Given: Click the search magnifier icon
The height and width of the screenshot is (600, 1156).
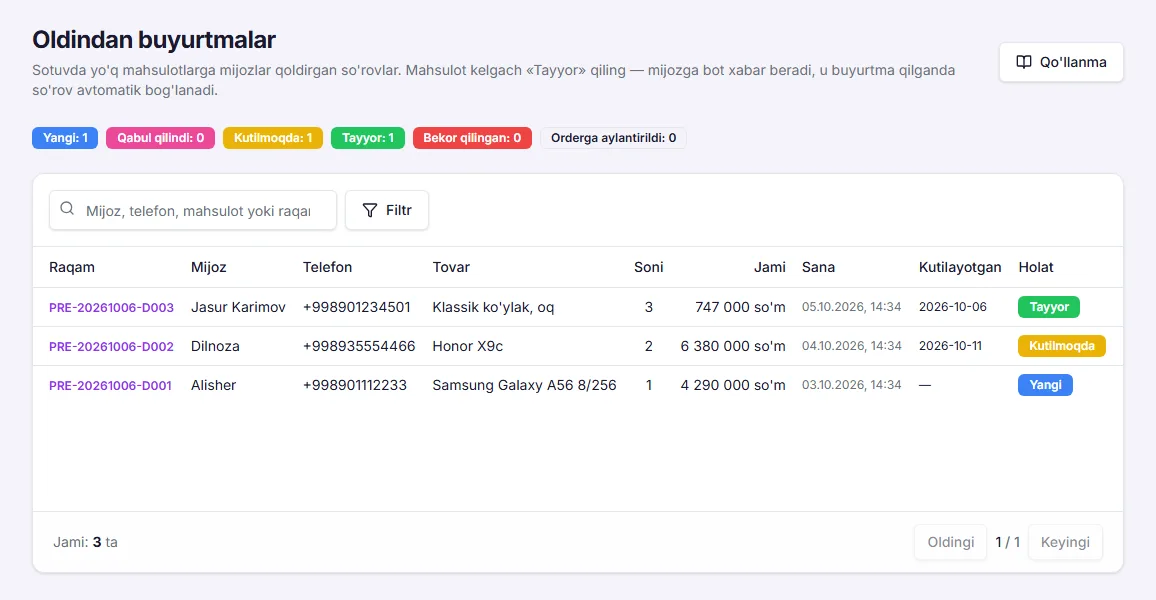Looking at the screenshot, I should click(67, 209).
